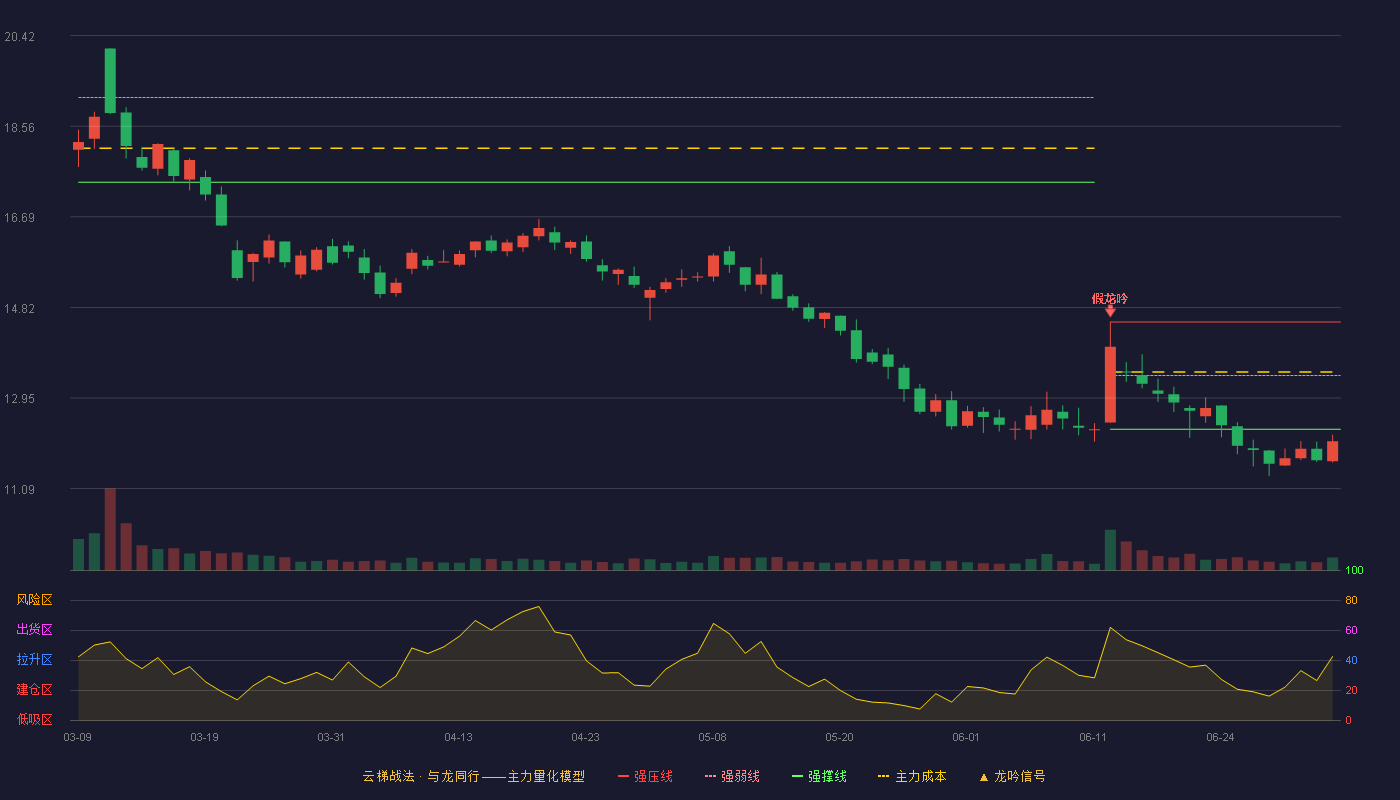Click the 16.69 price axis label
Screen dimensions: 1400x800
click(x=19, y=218)
